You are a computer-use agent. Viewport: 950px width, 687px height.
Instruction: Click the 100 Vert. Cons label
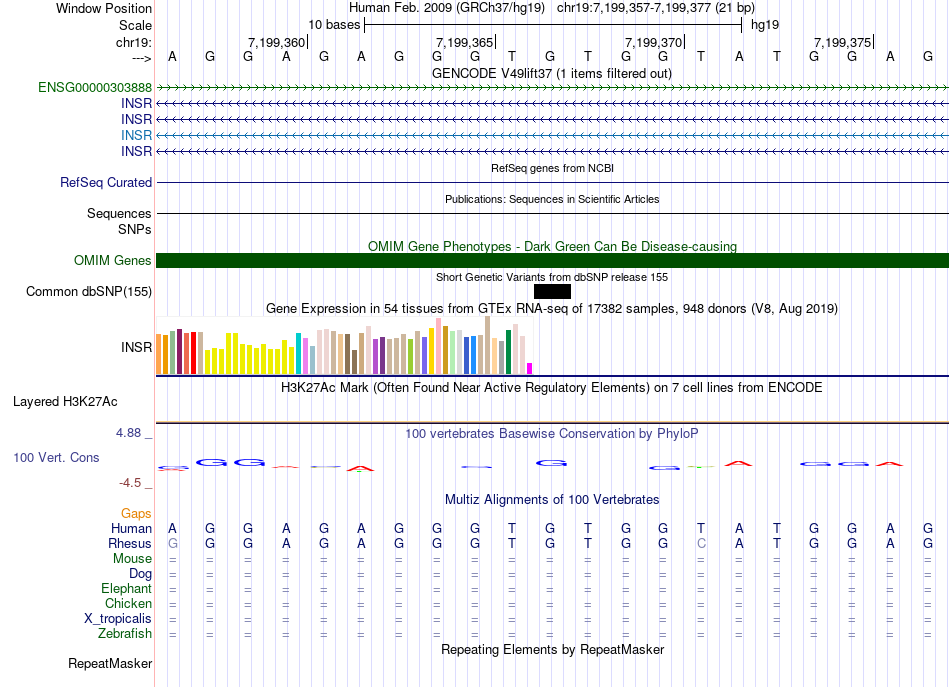point(56,457)
